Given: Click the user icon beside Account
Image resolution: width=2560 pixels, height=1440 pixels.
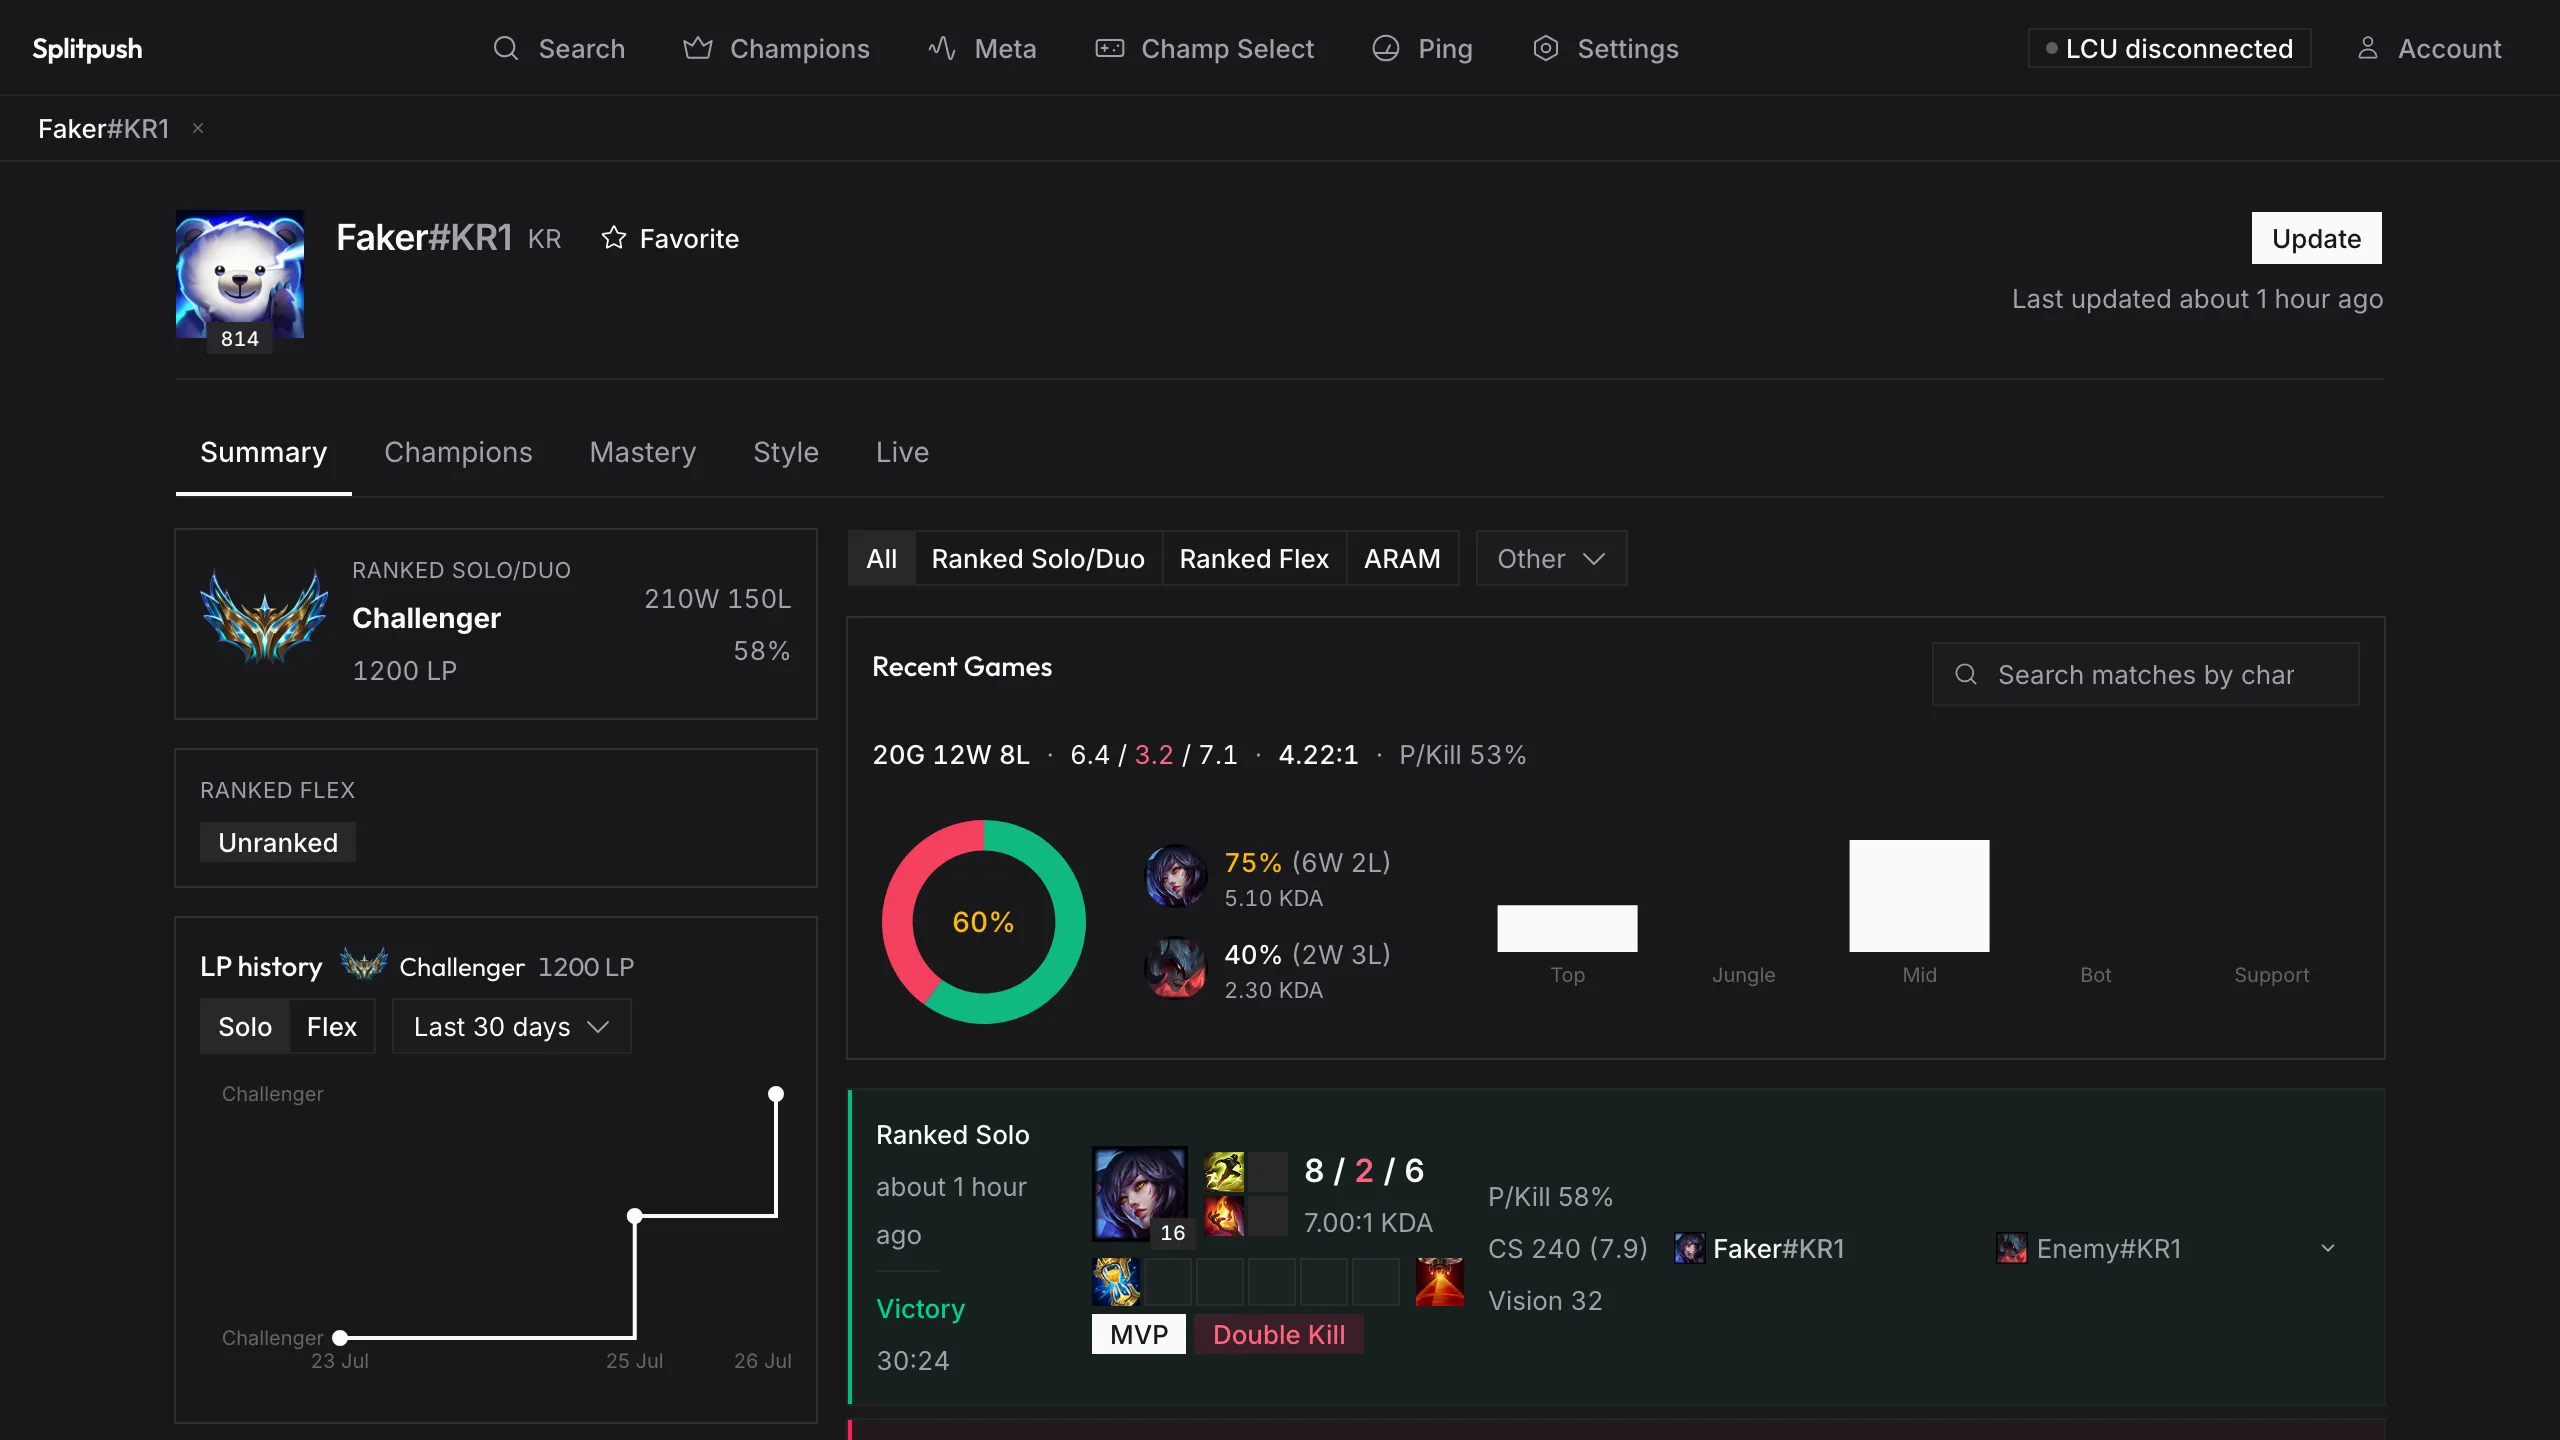Looking at the screenshot, I should (2368, 48).
